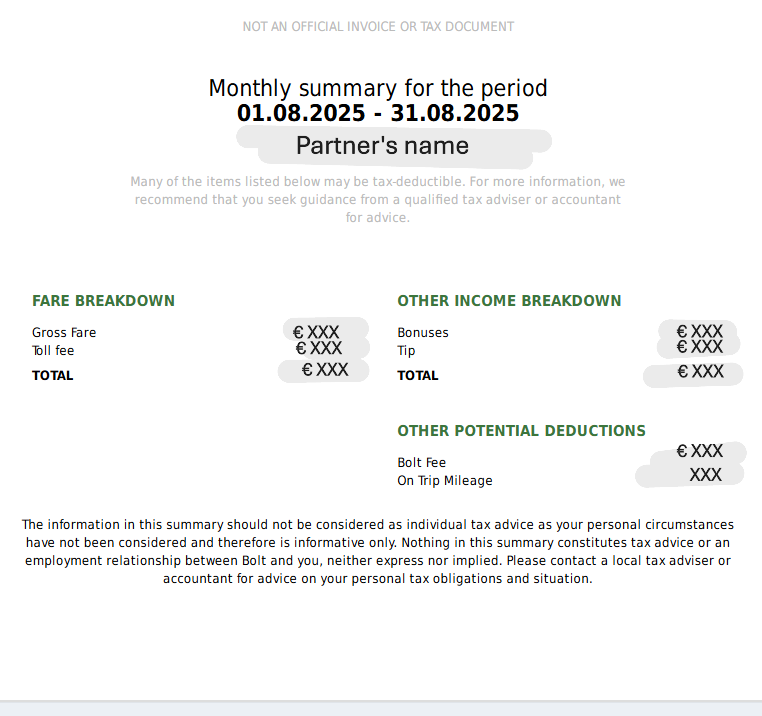Screen dimensions: 762x716
Task: Click the Tip amount value
Action: point(700,347)
